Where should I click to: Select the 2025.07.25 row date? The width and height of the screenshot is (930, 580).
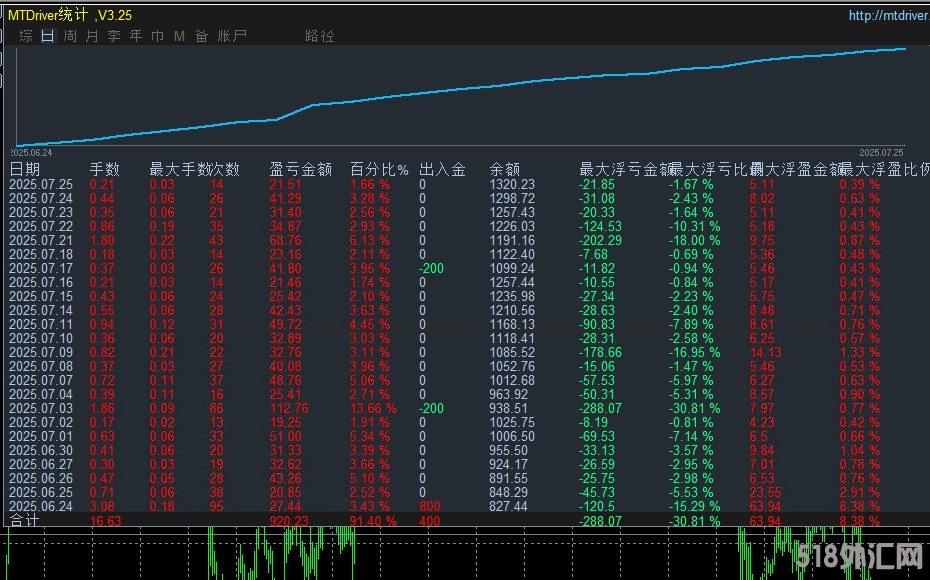tap(41, 184)
